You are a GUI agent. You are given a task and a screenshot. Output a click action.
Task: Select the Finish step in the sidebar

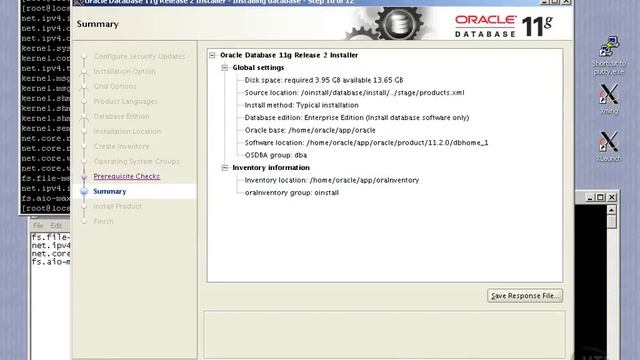pyautogui.click(x=103, y=221)
